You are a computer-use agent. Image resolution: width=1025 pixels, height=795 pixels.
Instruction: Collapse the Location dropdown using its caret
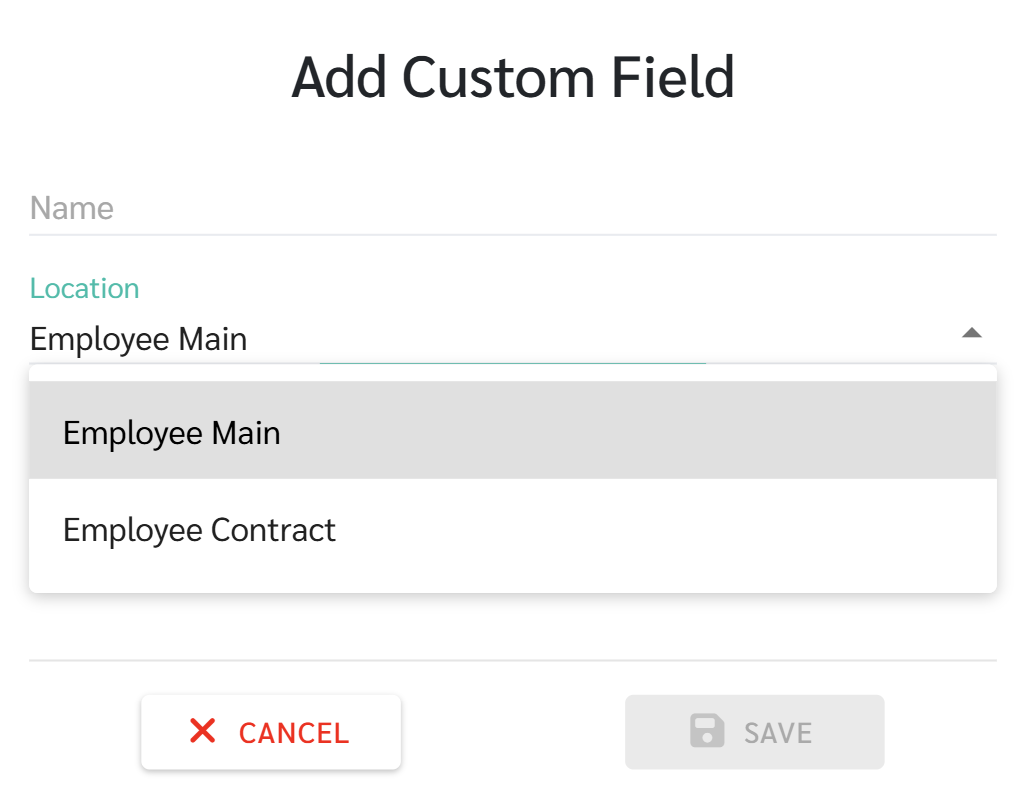click(971, 334)
